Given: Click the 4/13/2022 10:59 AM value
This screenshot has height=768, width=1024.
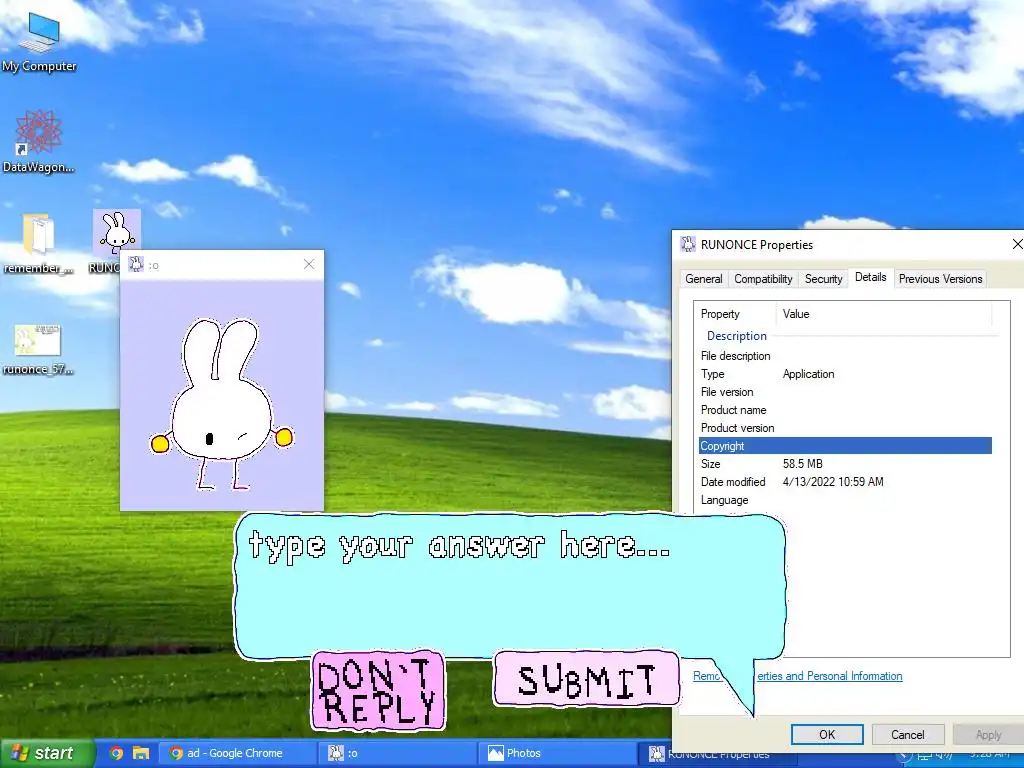Looking at the screenshot, I should tap(833, 482).
